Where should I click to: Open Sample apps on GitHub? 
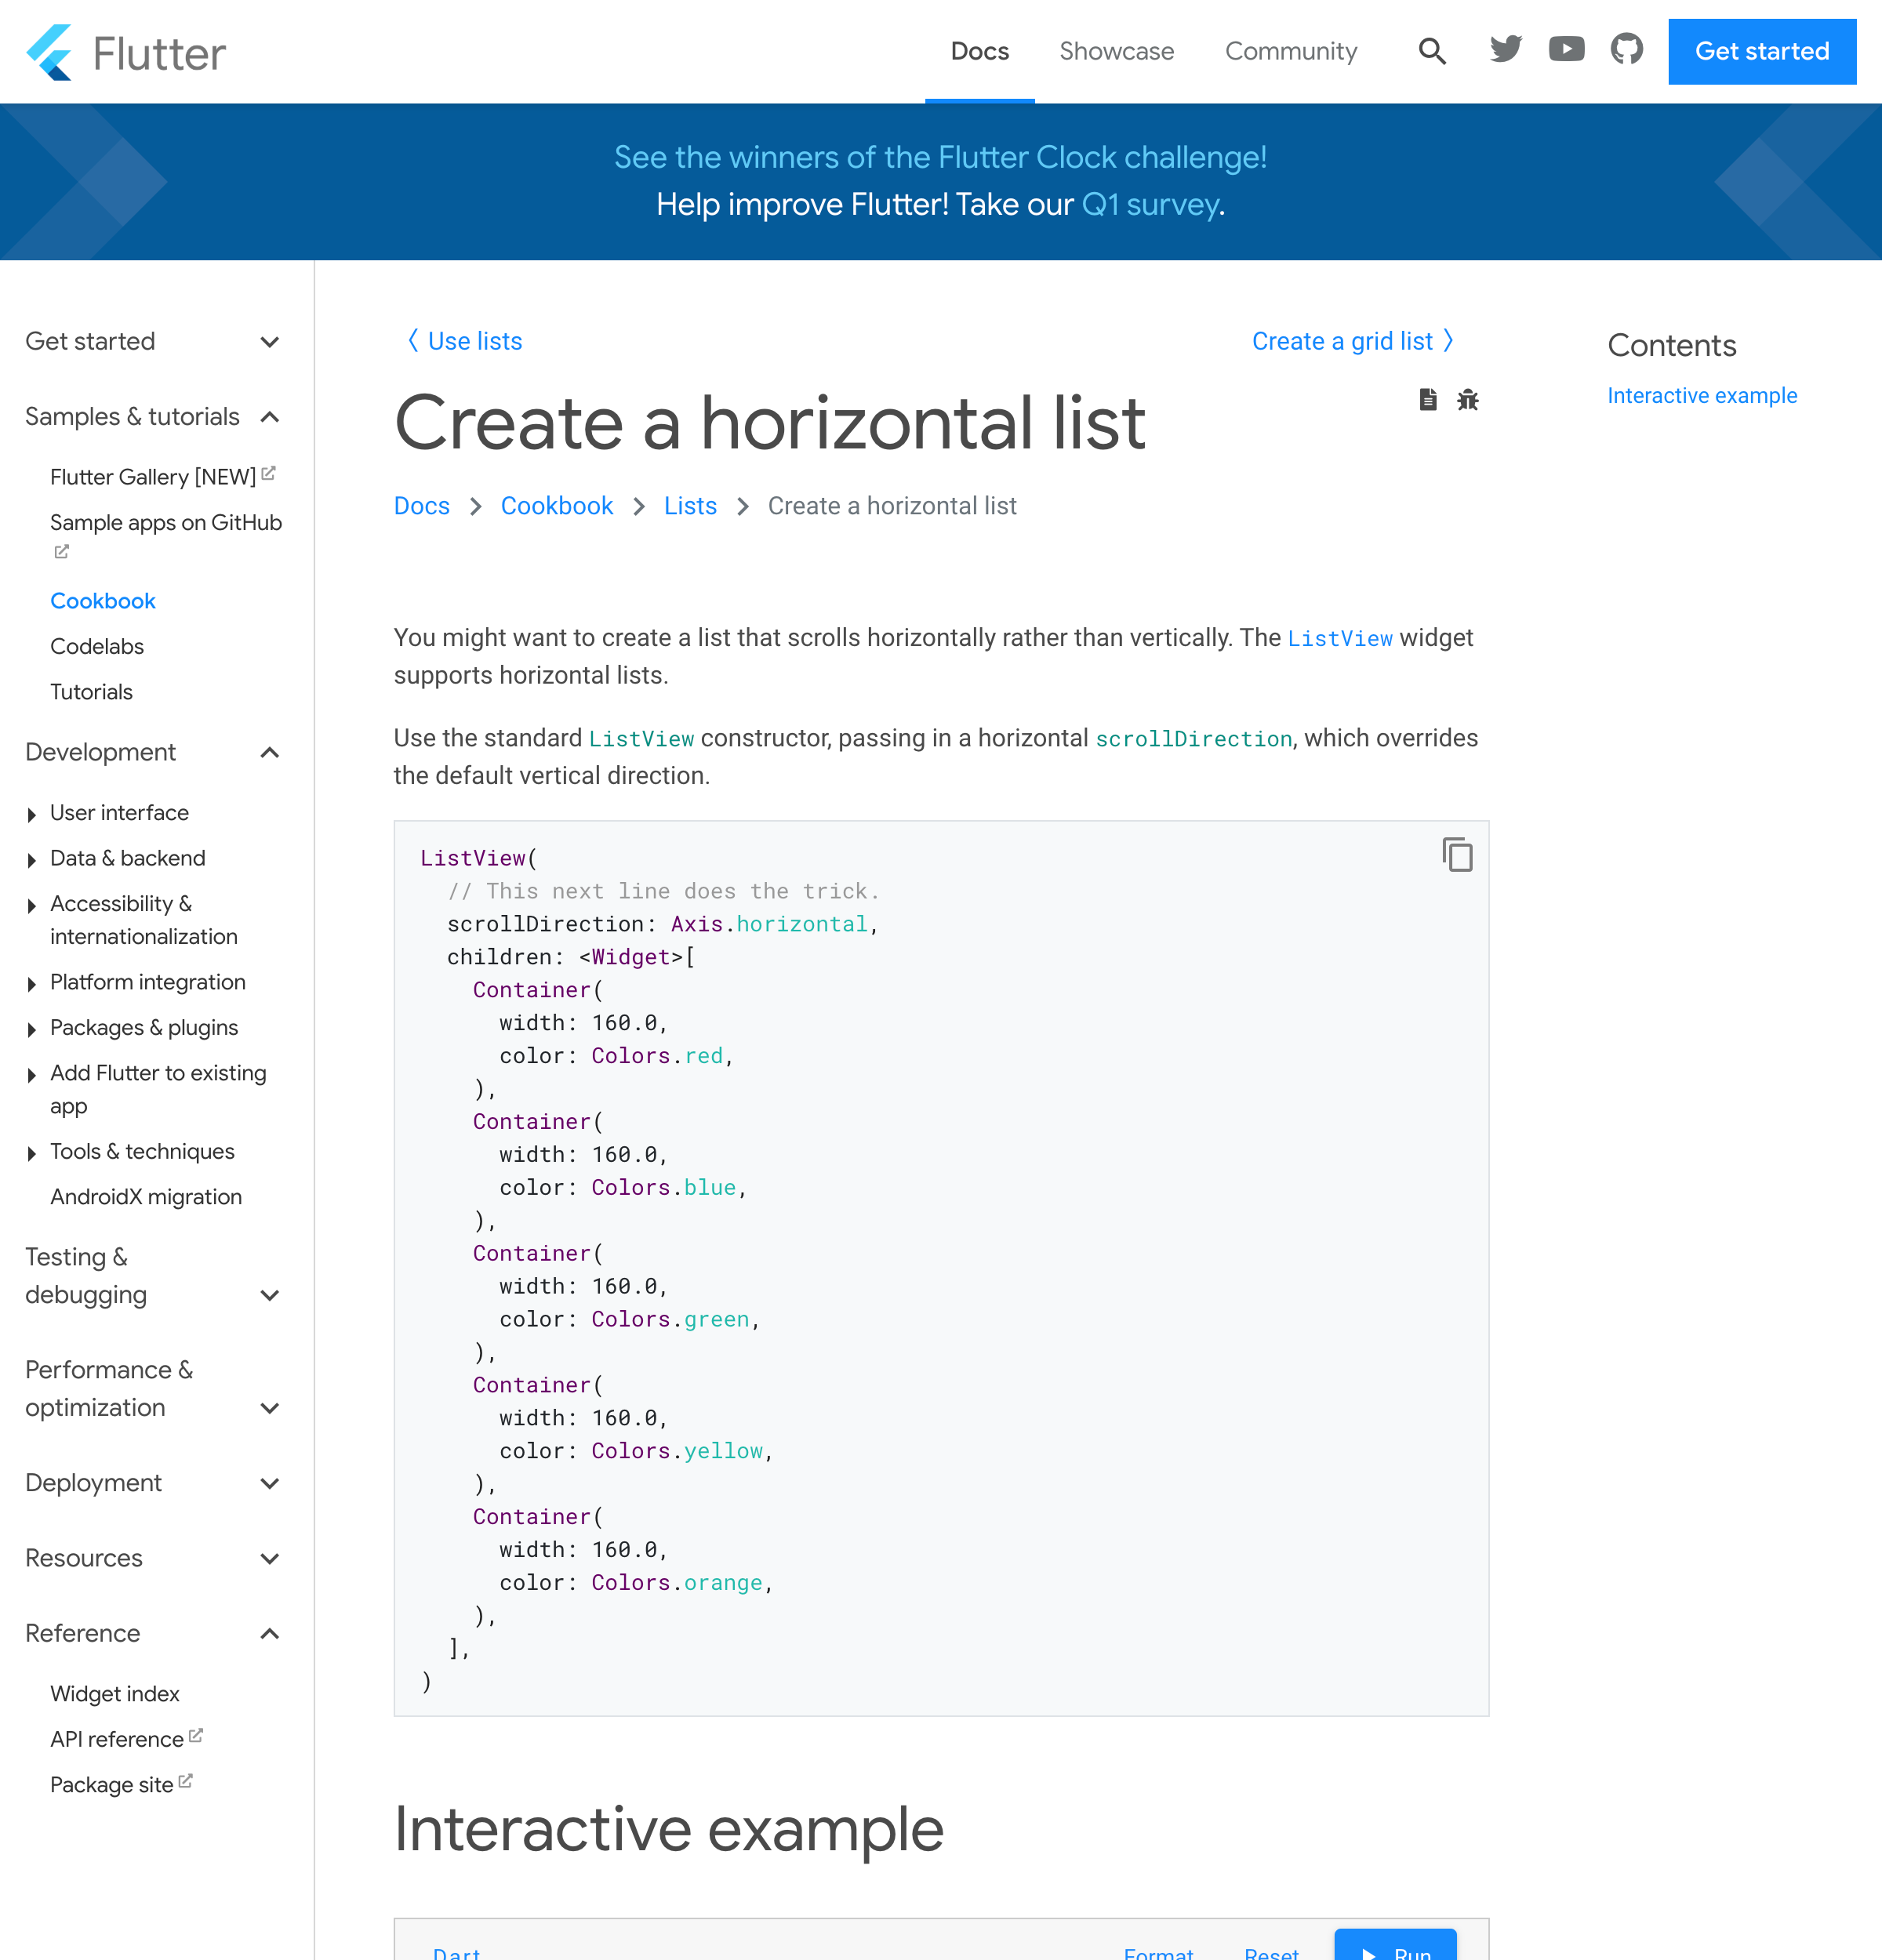tap(166, 523)
